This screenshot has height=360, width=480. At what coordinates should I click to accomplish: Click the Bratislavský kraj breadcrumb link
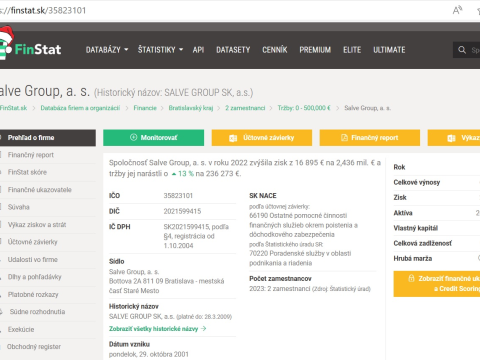coord(191,108)
